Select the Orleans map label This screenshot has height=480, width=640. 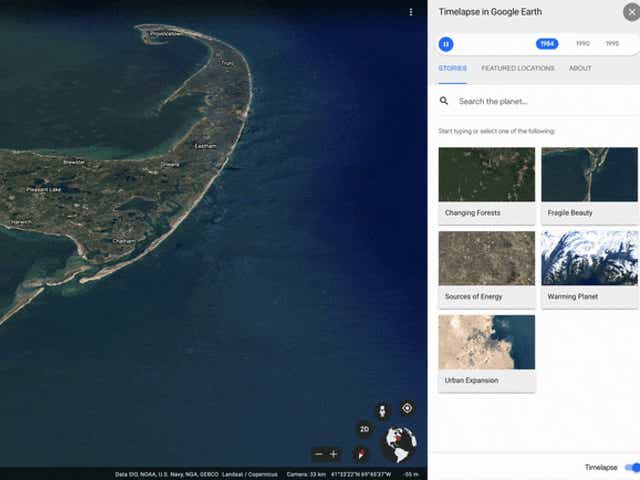170,164
